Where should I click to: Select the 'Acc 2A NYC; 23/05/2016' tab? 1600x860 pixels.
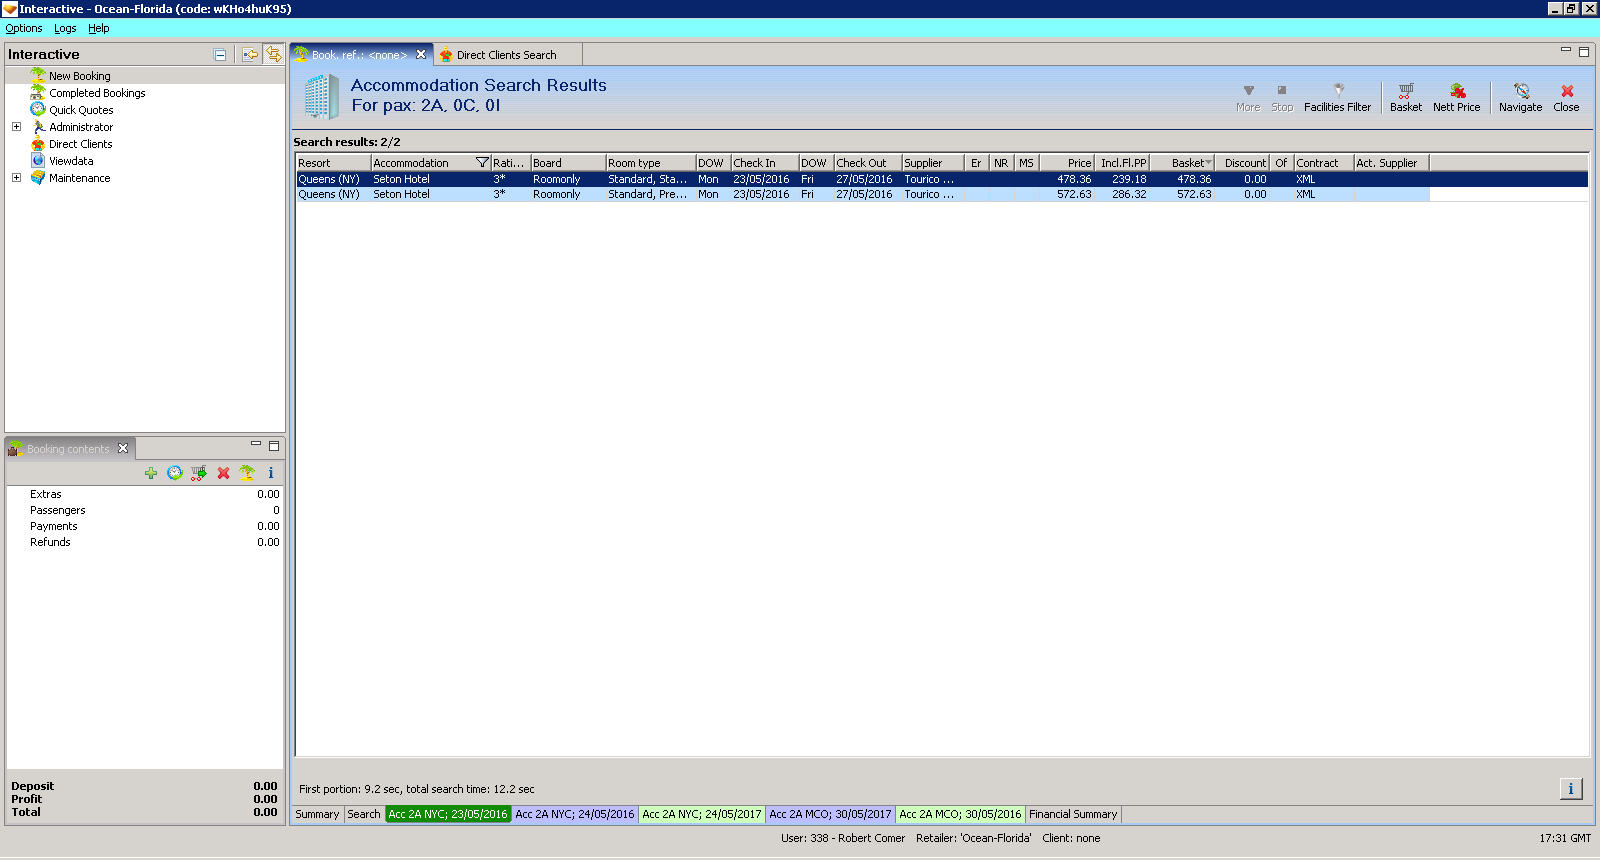click(448, 814)
